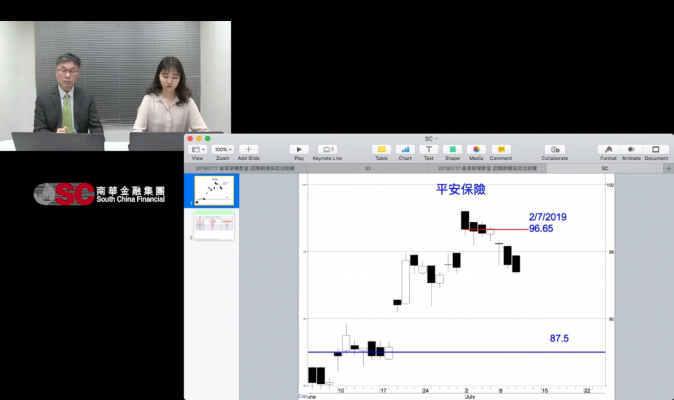Toggle the Document sidebar
The width and height of the screenshot is (674, 400).
click(x=656, y=149)
